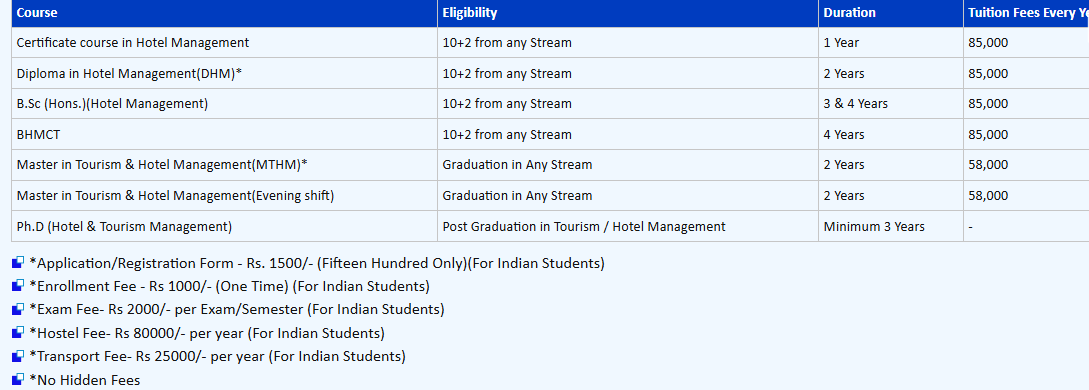The image size is (1089, 390).
Task: Click Diploma in Hotel Management(DHM) course cell
Action: tap(224, 73)
